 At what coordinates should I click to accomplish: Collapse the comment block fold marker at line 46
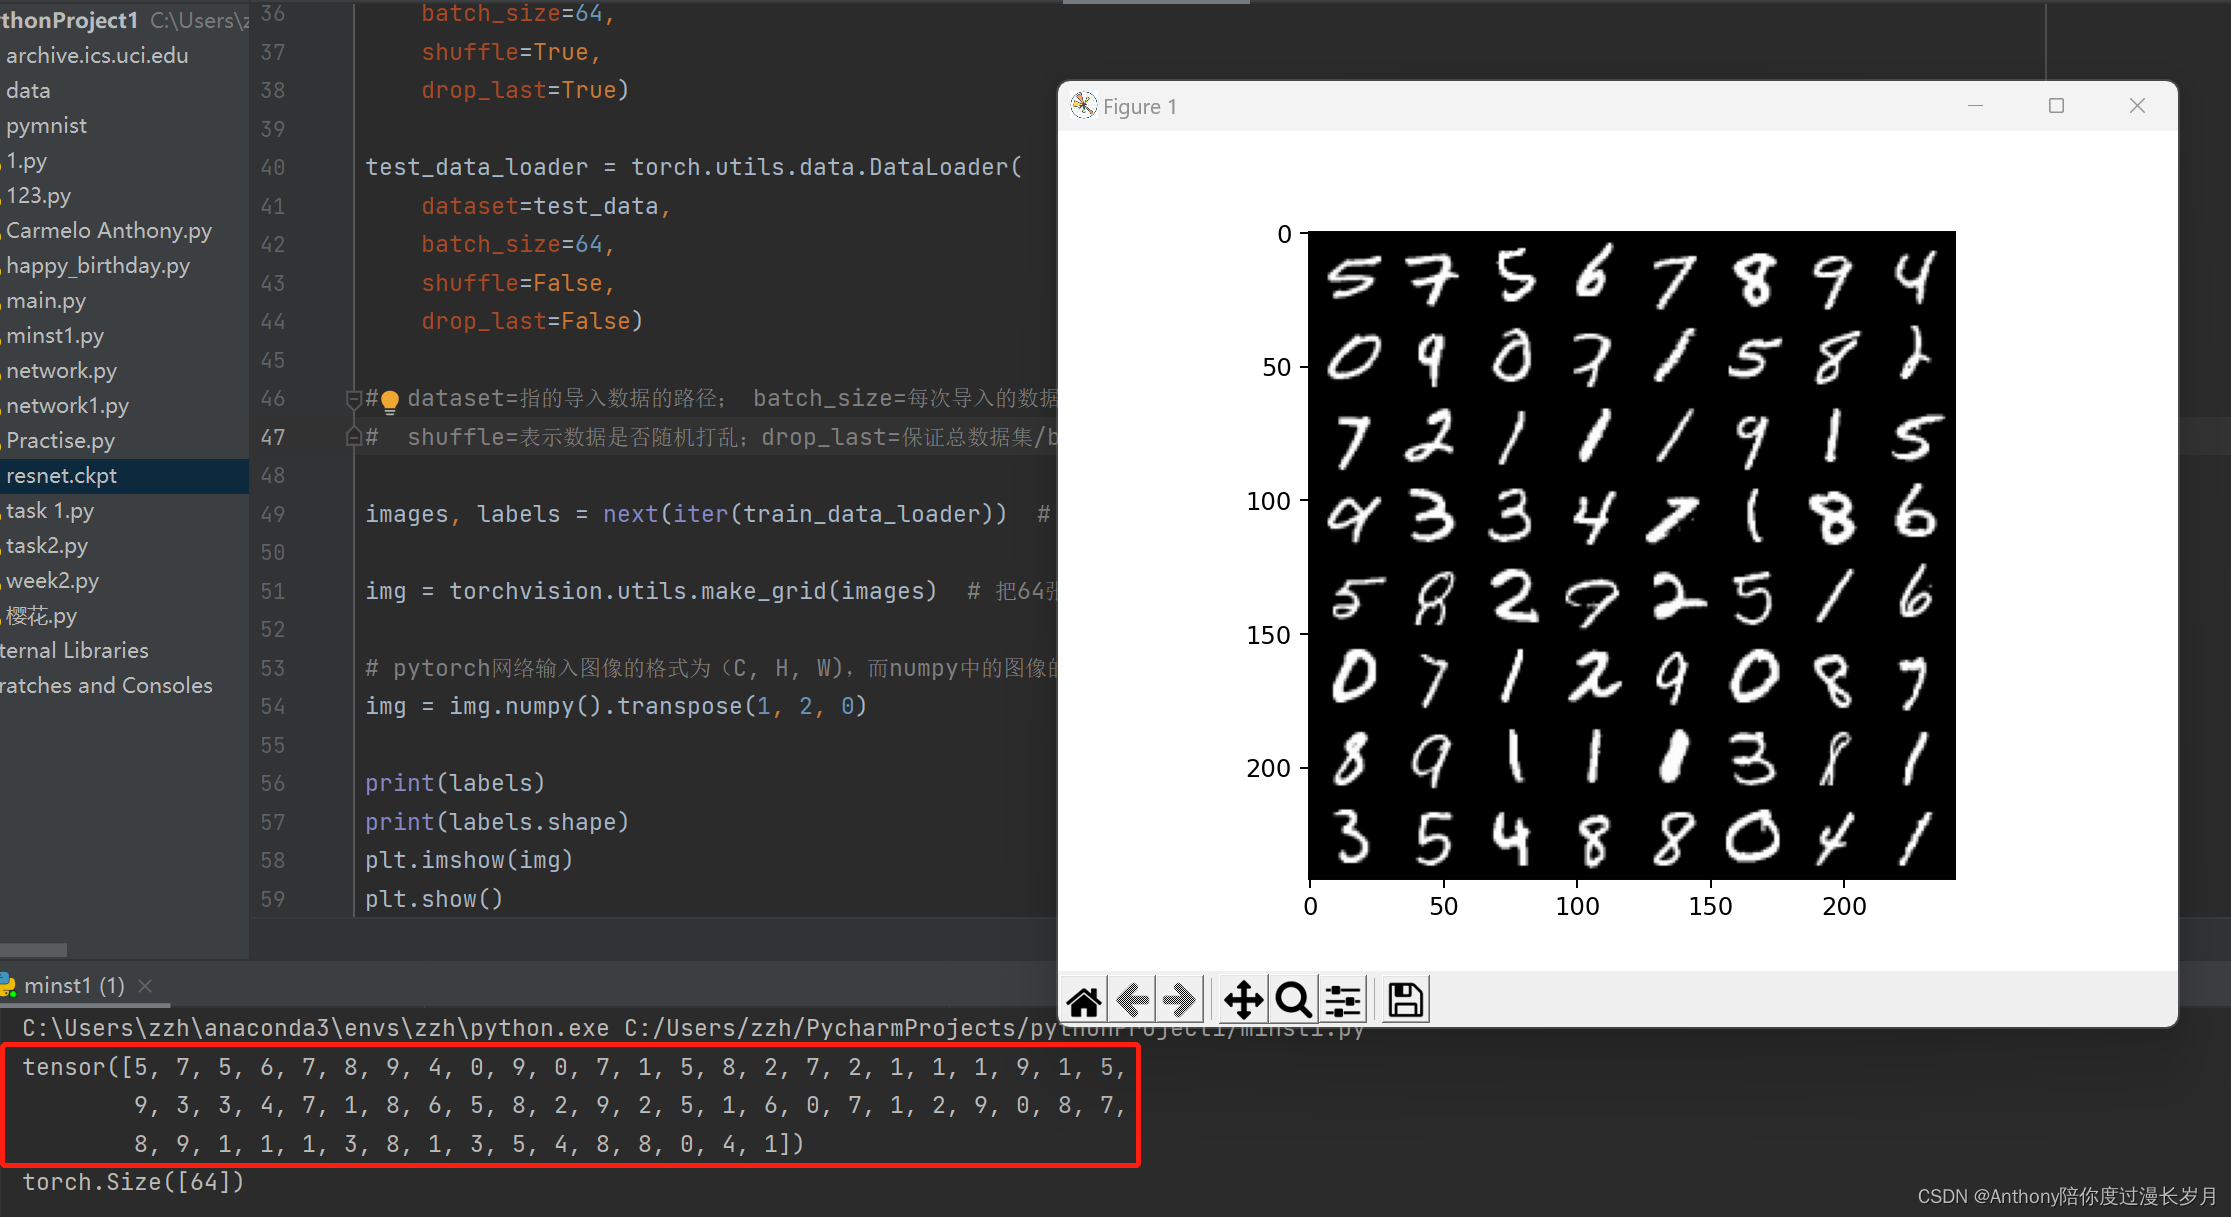click(x=353, y=399)
